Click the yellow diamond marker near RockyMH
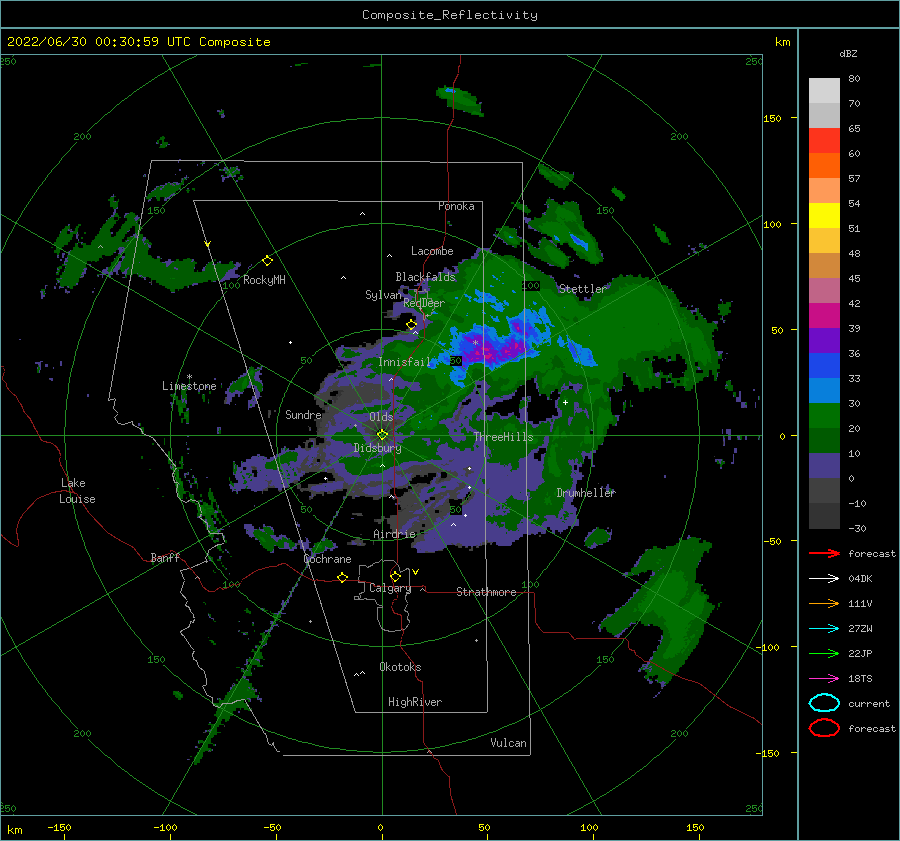The image size is (900, 841). pos(267,261)
